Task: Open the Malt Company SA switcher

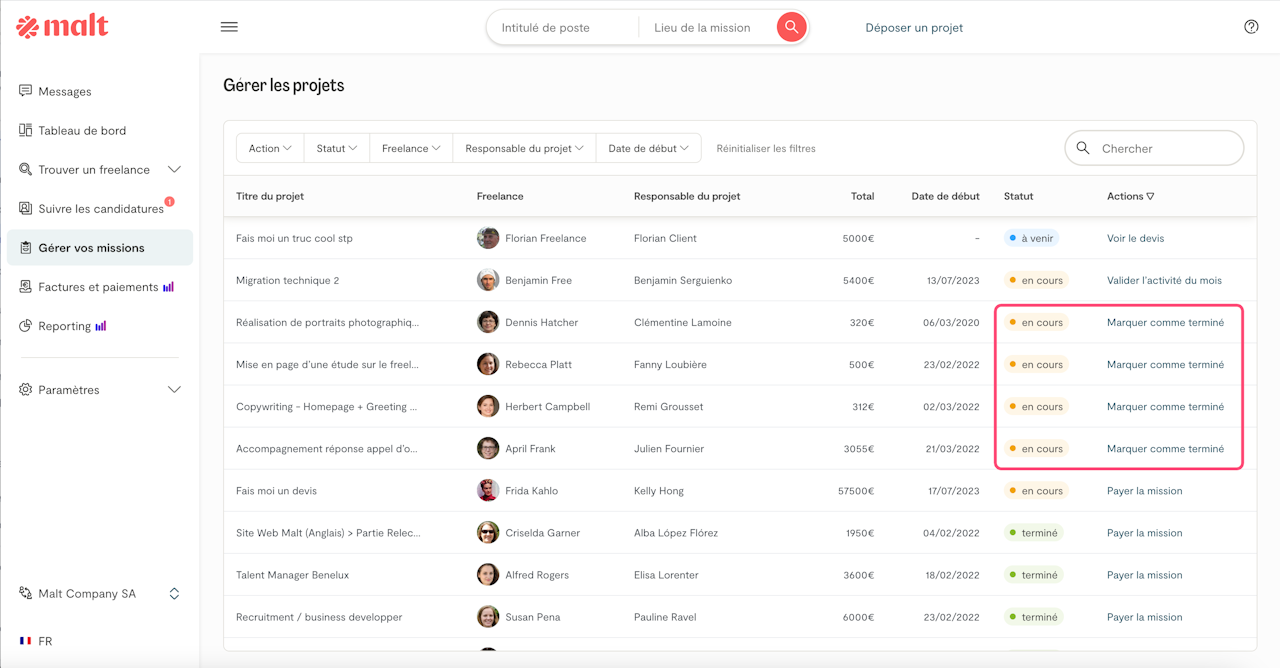Action: [x=174, y=594]
